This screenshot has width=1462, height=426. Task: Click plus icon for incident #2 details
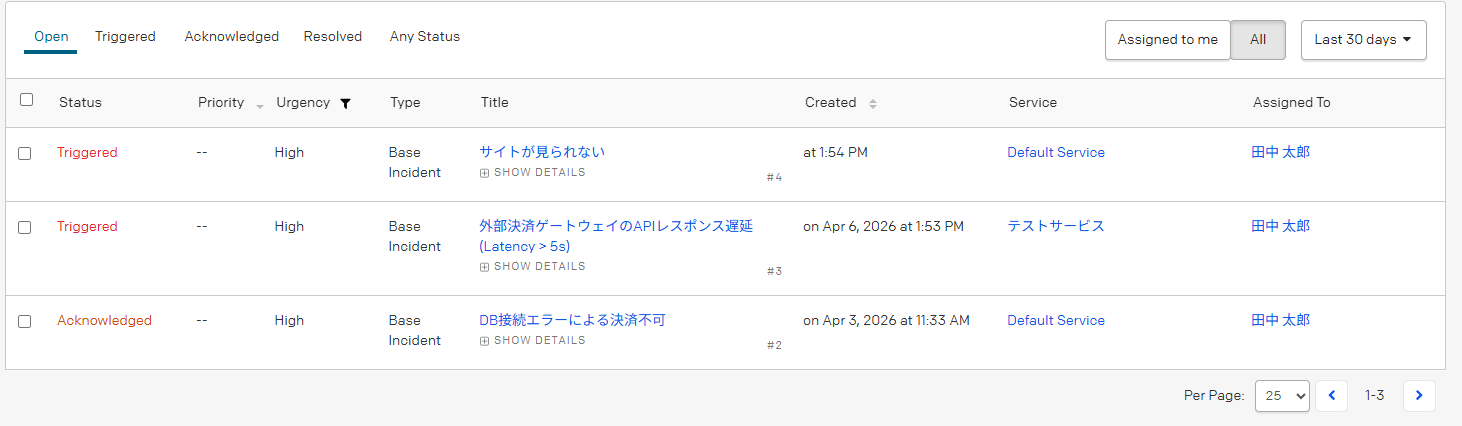point(485,341)
